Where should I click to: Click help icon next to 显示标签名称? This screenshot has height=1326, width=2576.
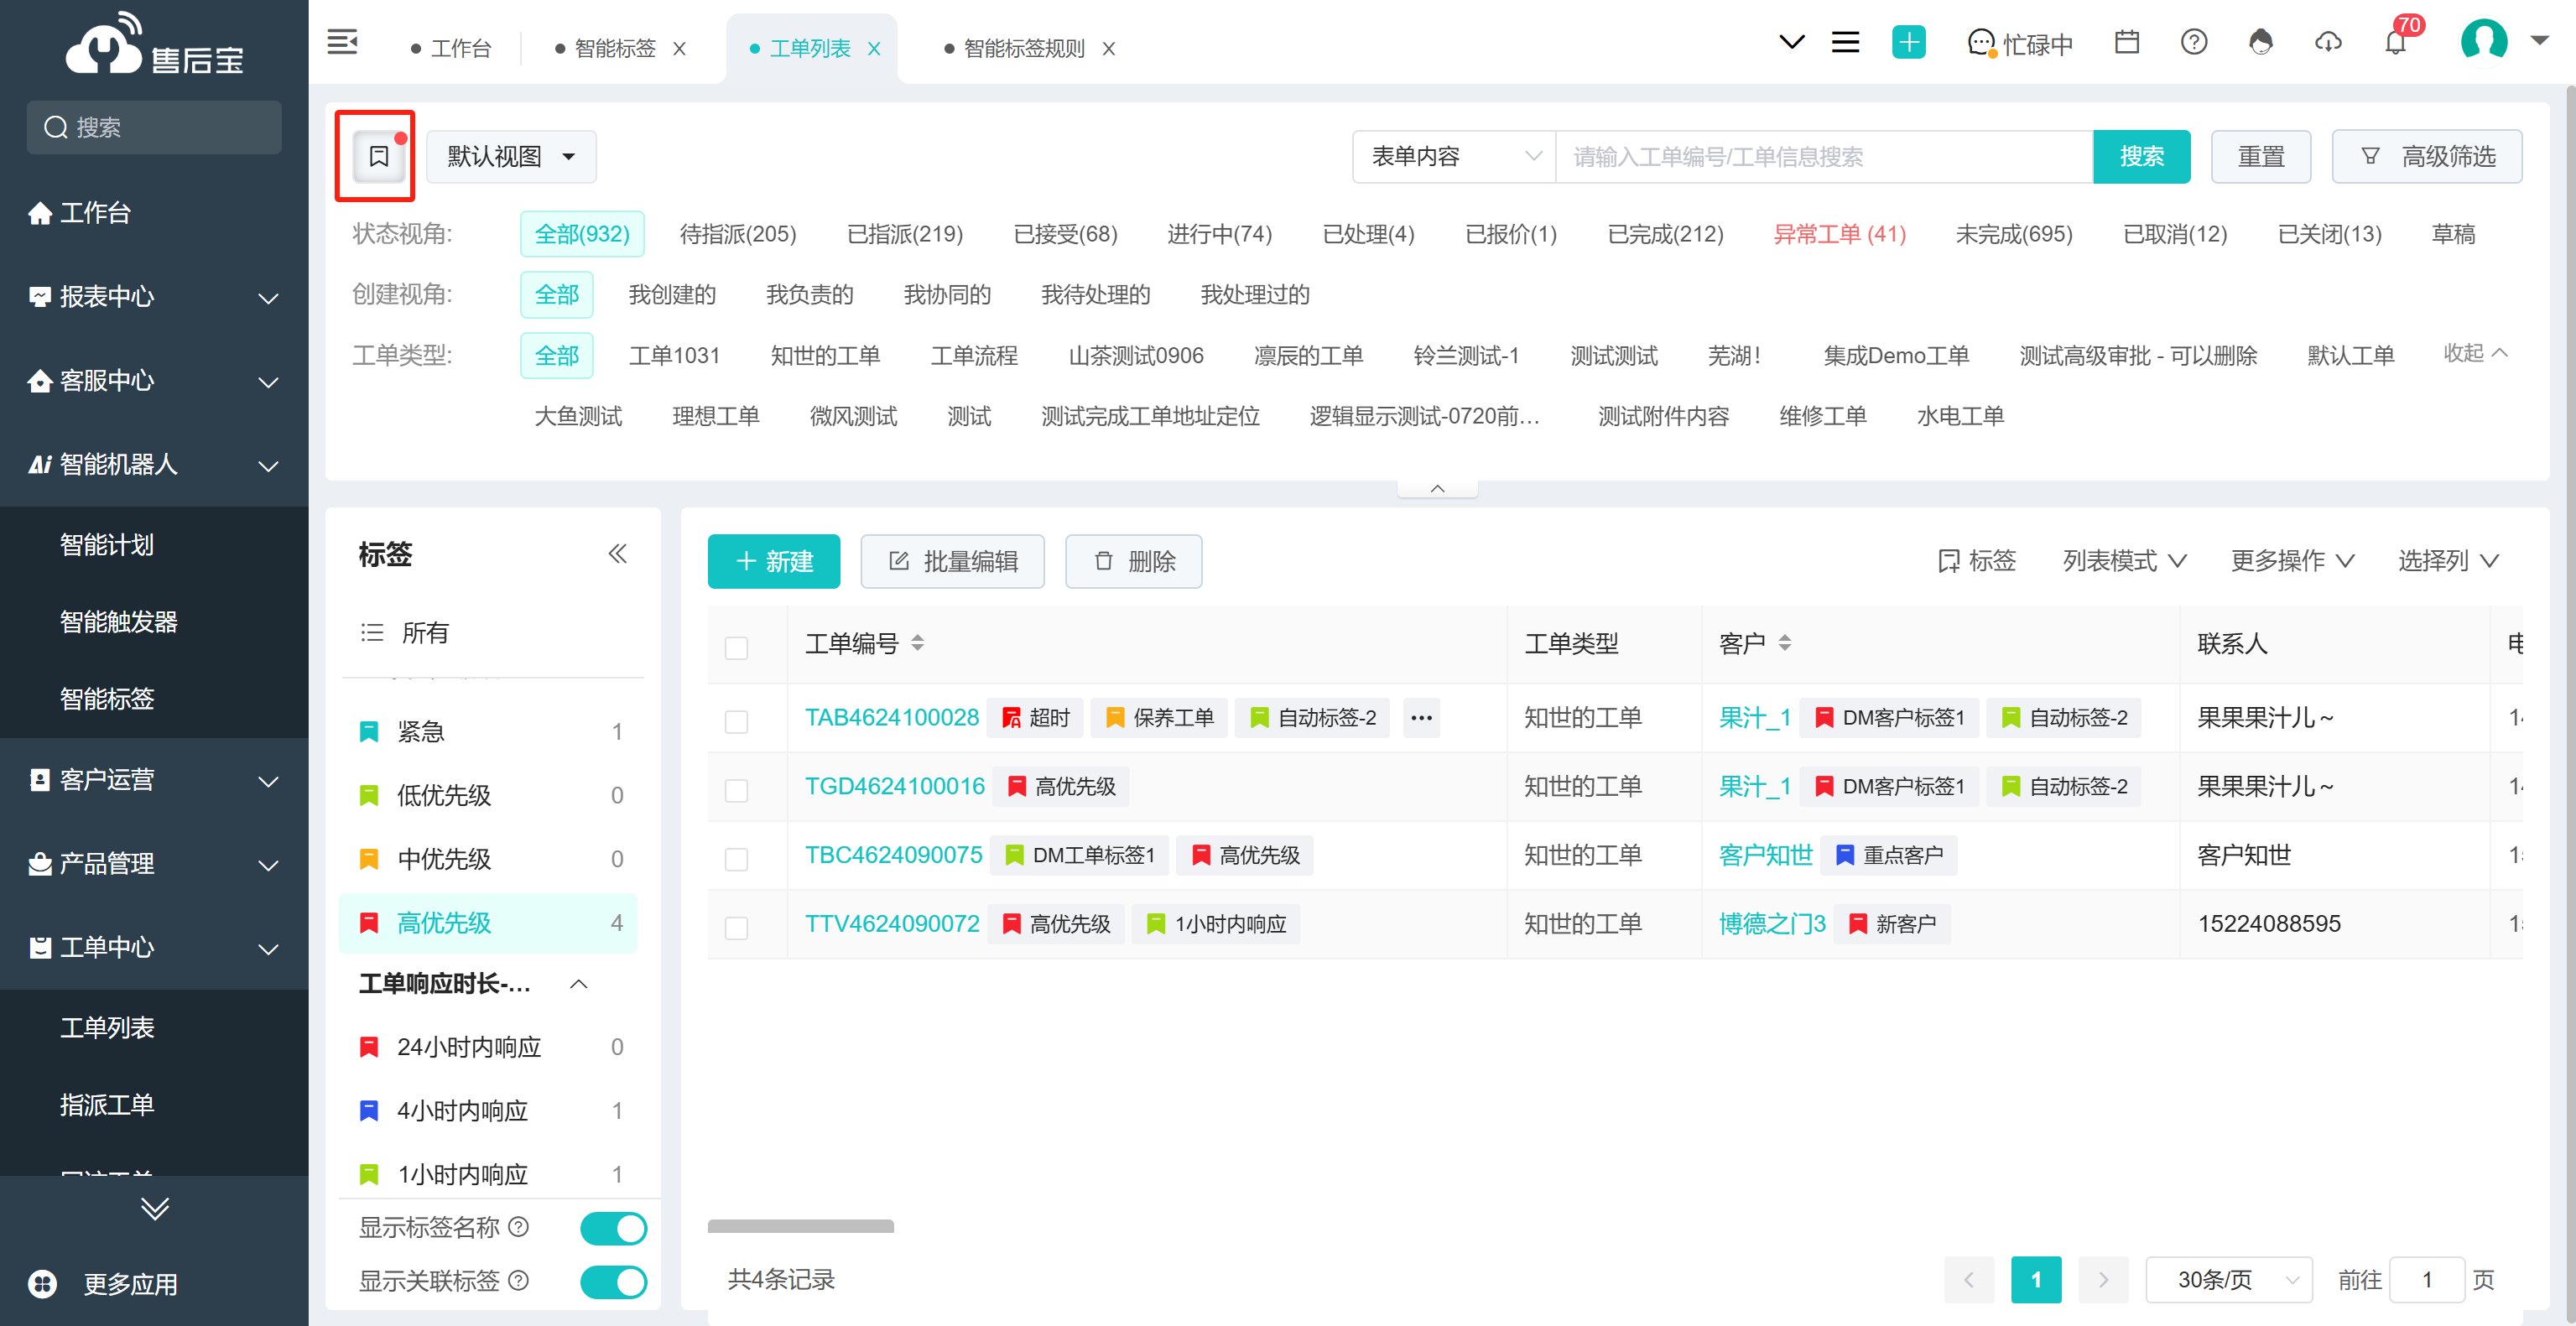519,1227
